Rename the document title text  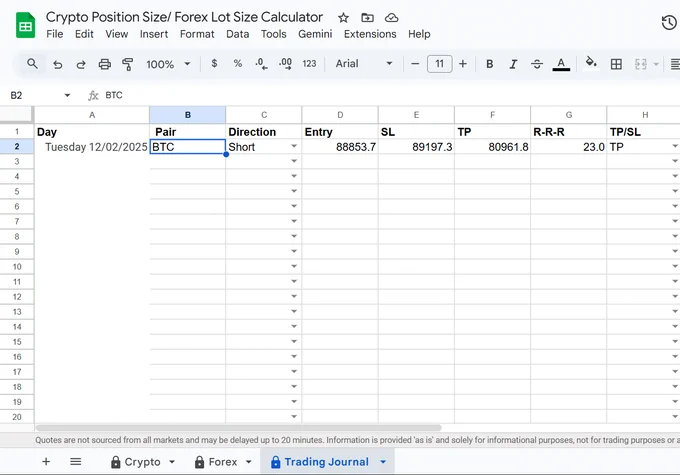[x=184, y=17]
